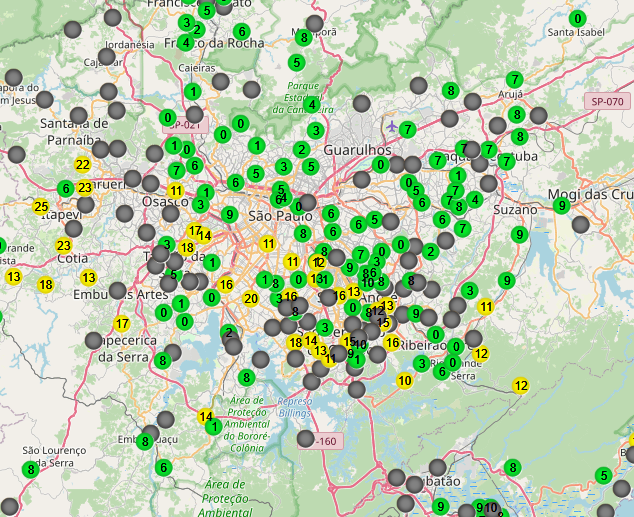Select the yellow 25 marker near Itapevi

pyautogui.click(x=41, y=207)
